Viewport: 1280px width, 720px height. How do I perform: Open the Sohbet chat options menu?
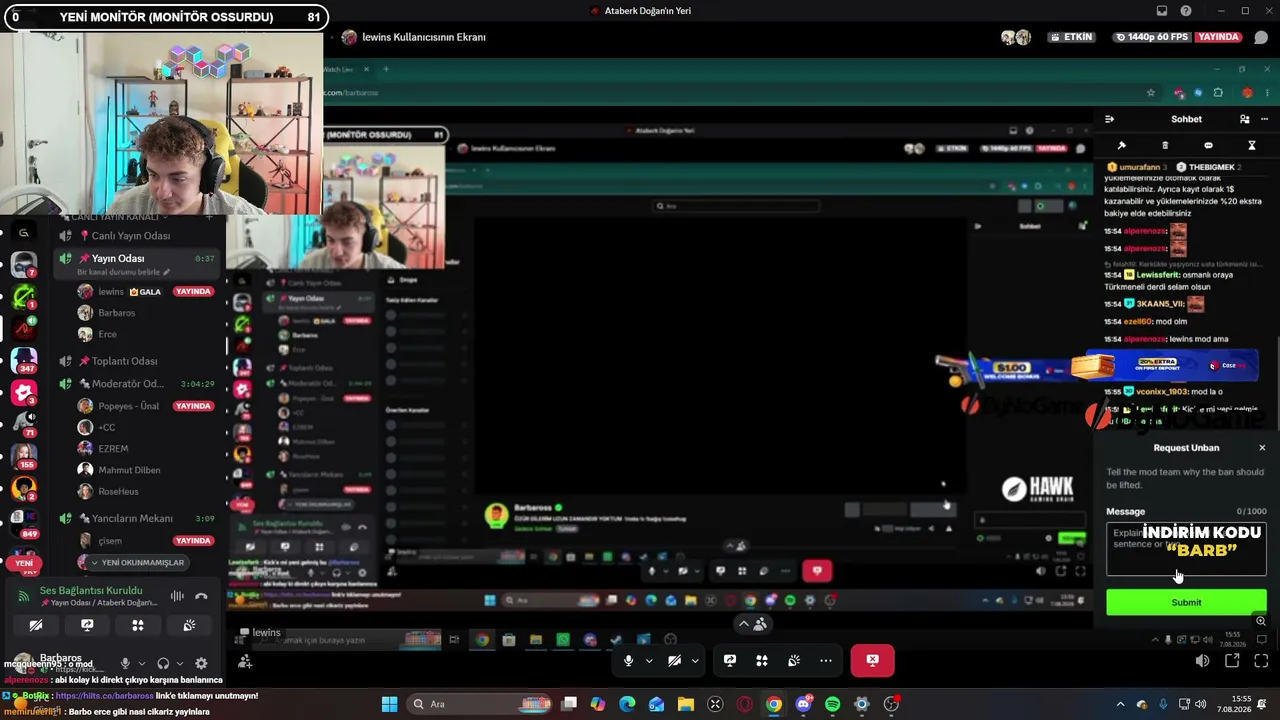pos(1264,119)
